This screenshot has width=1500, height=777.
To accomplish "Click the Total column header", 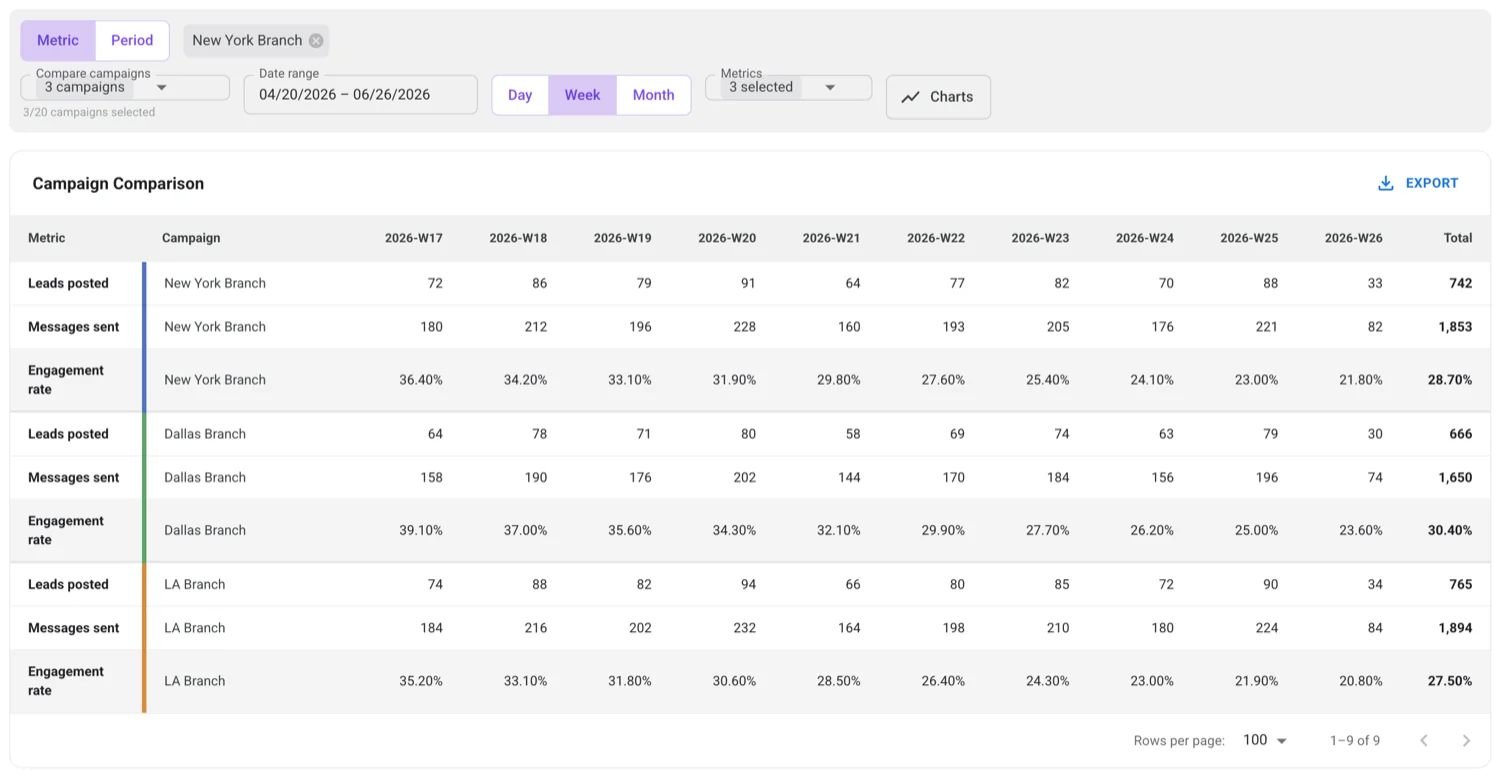I will click(x=1458, y=238).
